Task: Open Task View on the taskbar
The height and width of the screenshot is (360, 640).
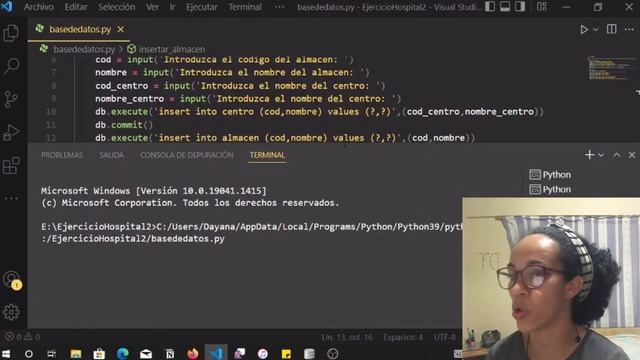Action: click(x=51, y=353)
